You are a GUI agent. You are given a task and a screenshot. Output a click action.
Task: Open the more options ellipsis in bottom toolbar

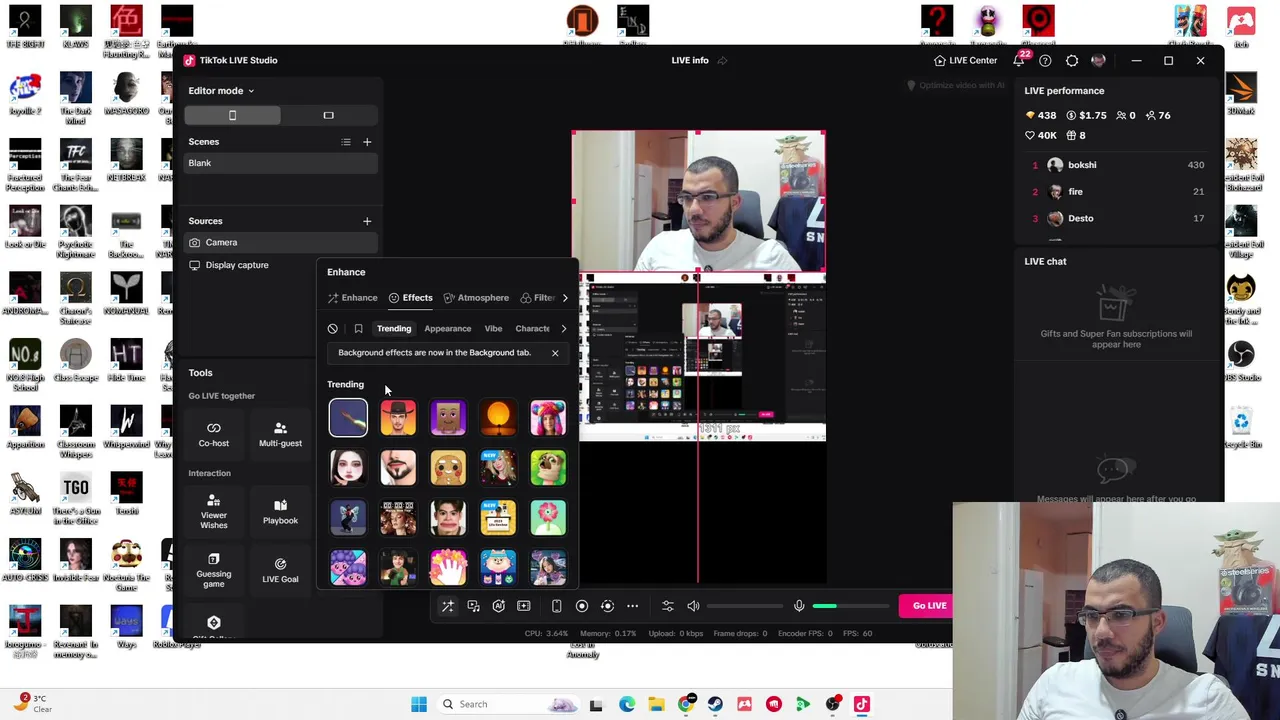632,606
